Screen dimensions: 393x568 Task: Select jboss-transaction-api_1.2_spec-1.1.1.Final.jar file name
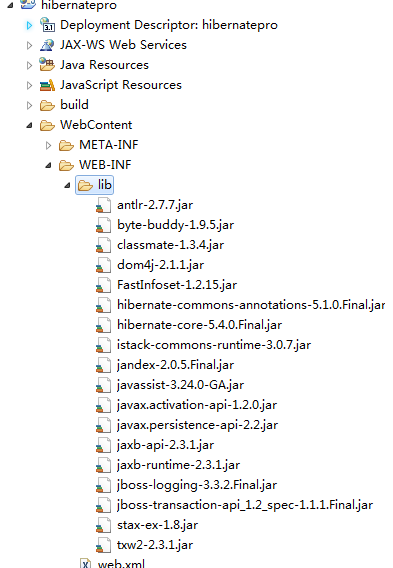pos(245,505)
